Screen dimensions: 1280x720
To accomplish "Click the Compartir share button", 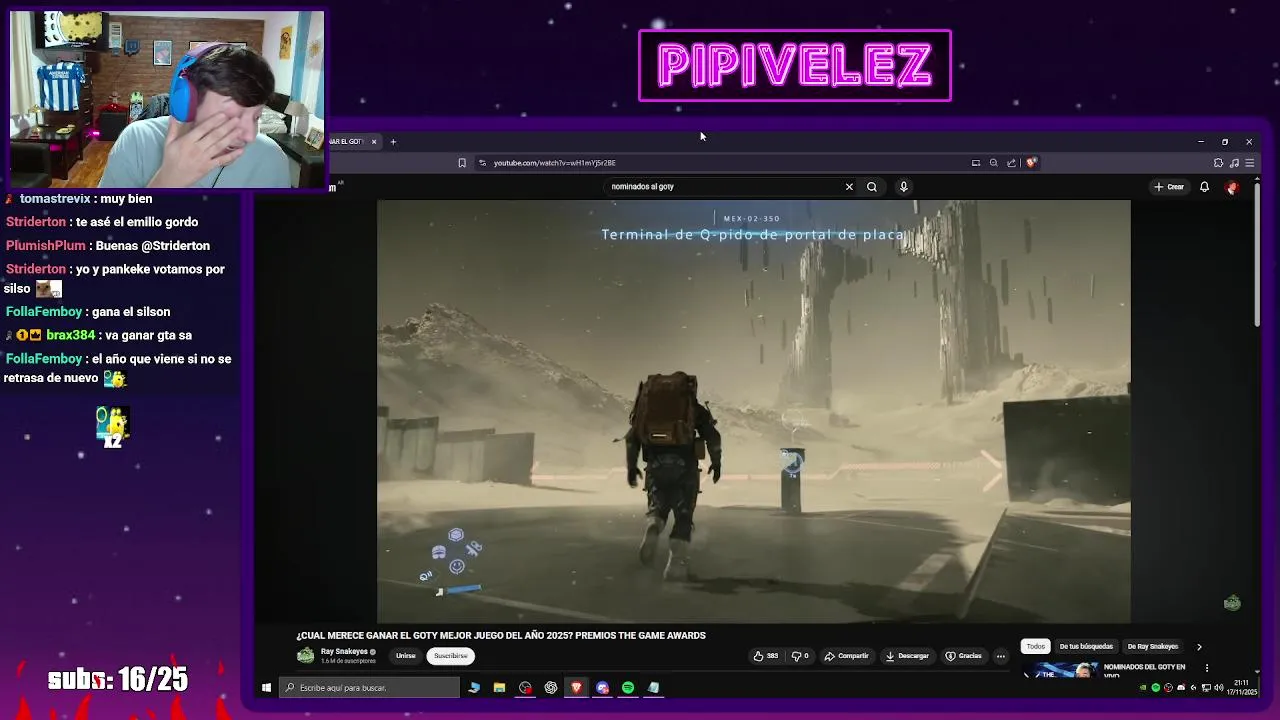I will click(x=846, y=656).
